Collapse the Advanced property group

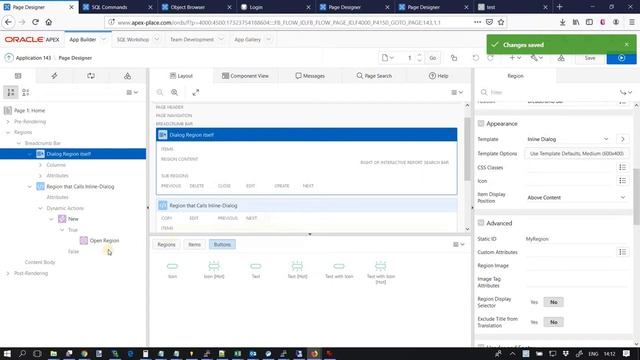click(x=481, y=223)
